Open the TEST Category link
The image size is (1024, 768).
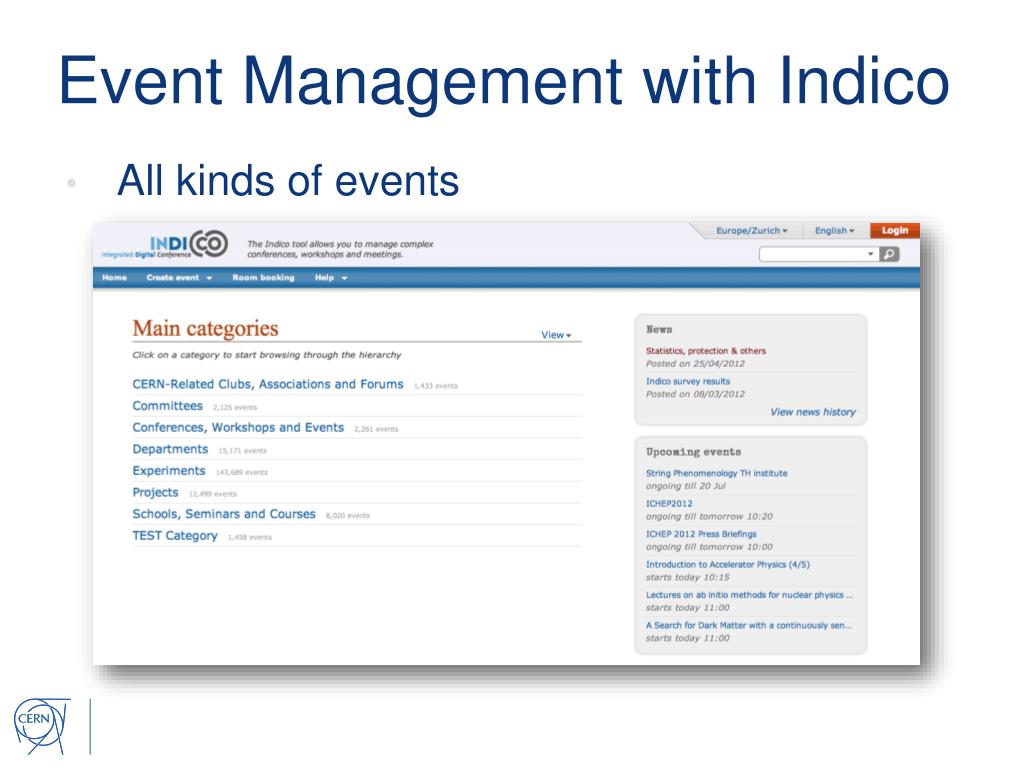coord(175,536)
